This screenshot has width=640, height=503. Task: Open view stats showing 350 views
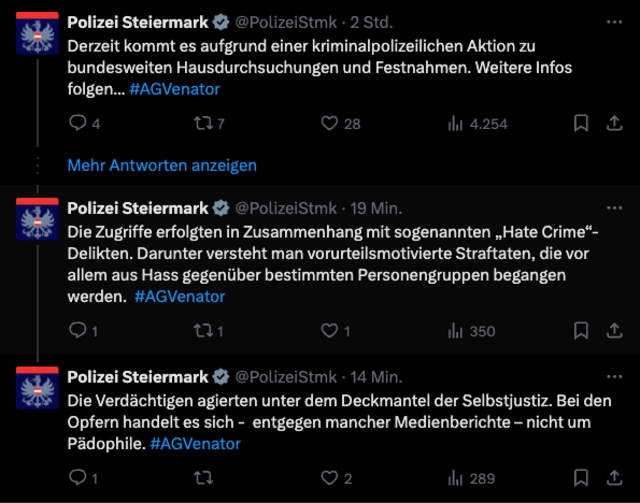point(456,331)
